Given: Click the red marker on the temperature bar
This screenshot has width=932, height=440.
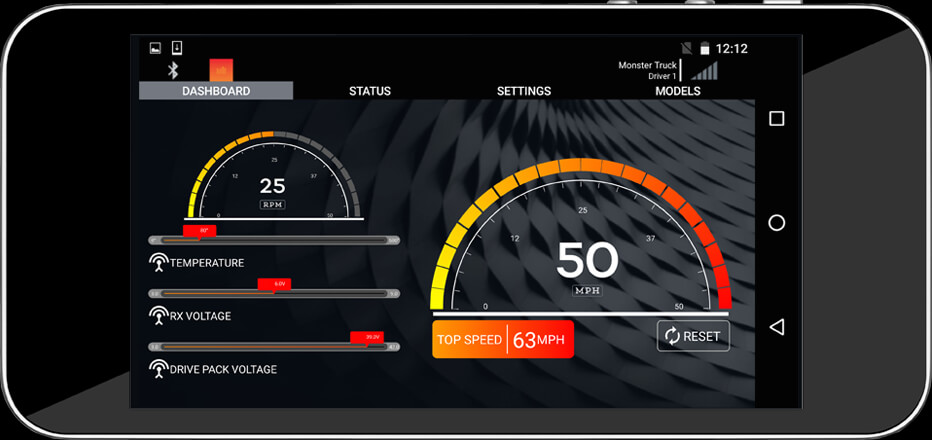Looking at the screenshot, I should [x=200, y=231].
